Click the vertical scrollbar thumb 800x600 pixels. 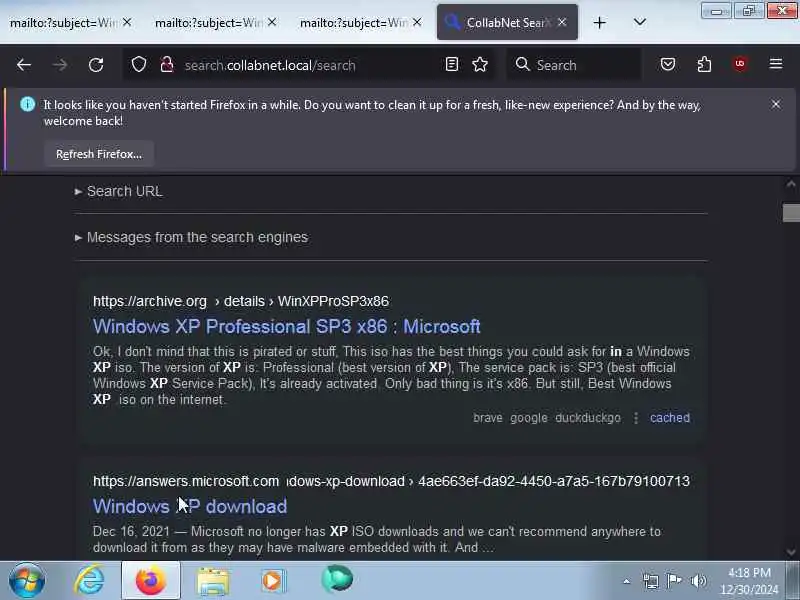click(x=791, y=213)
